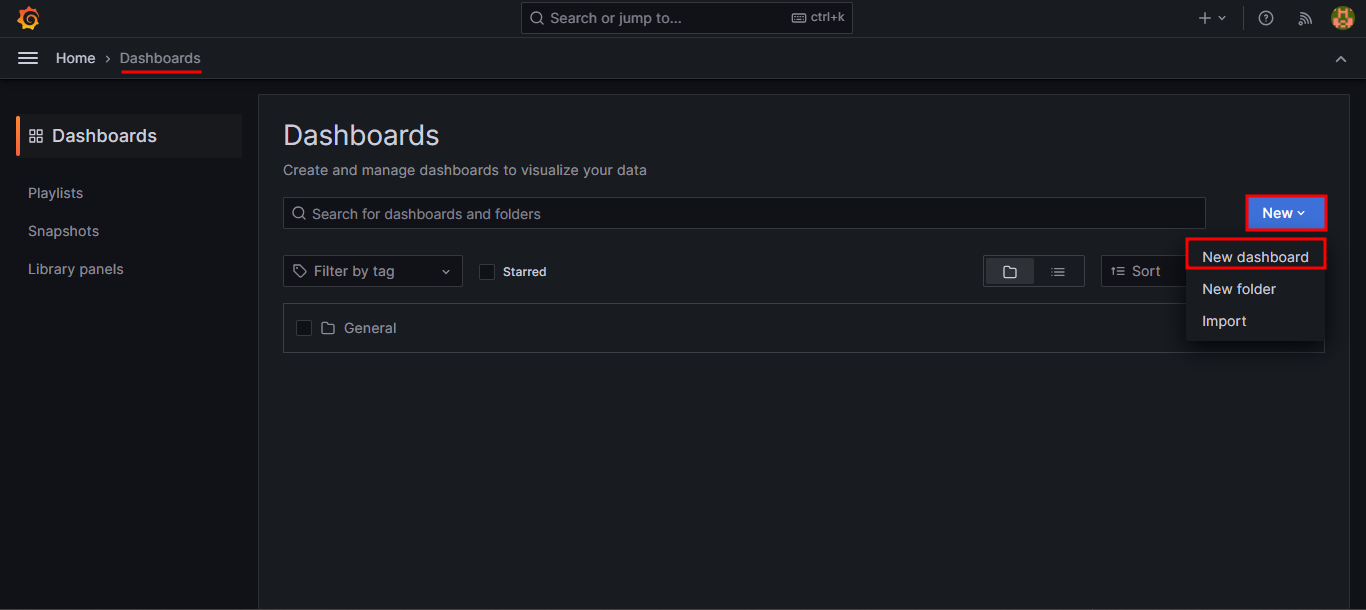Click the New button
This screenshot has height=610, width=1366.
click(x=1285, y=212)
